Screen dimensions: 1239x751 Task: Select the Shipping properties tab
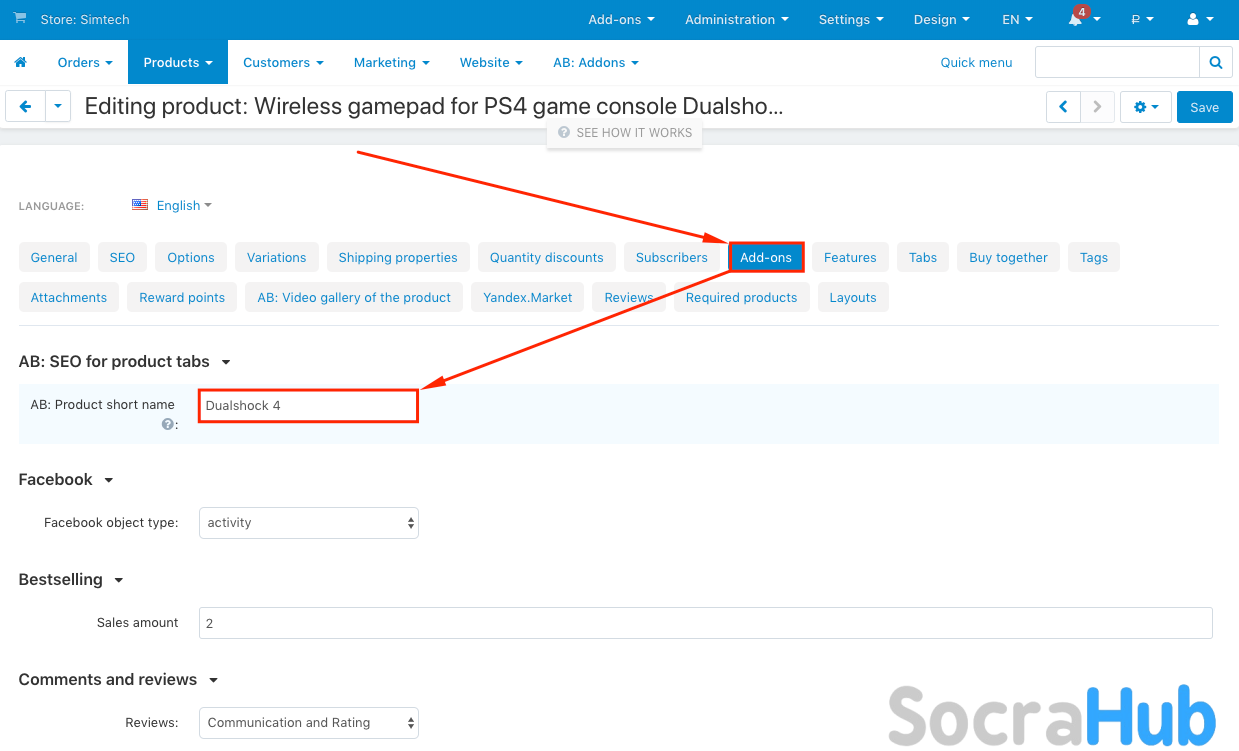tap(397, 257)
